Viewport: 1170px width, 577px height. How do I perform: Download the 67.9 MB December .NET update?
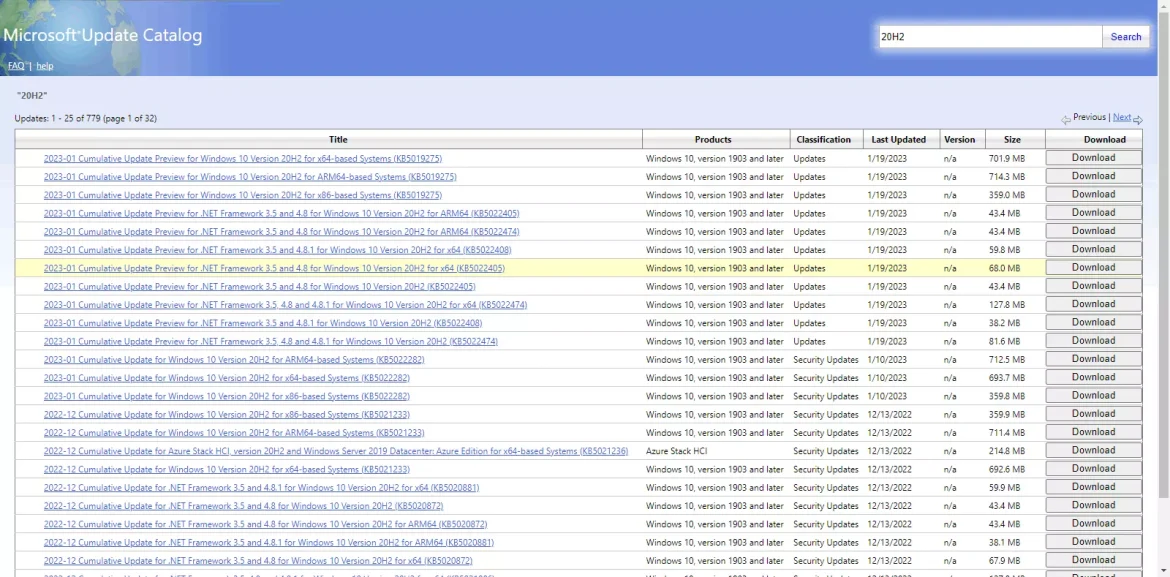coord(1093,561)
